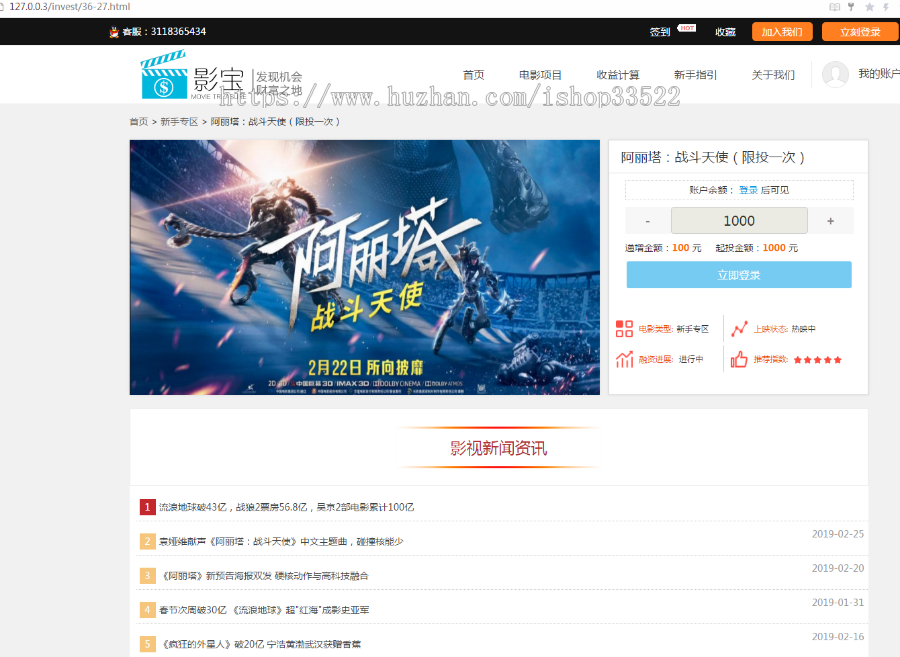Click the 立刻登录 button
Viewport: 900px width, 657px height.
coord(859,32)
